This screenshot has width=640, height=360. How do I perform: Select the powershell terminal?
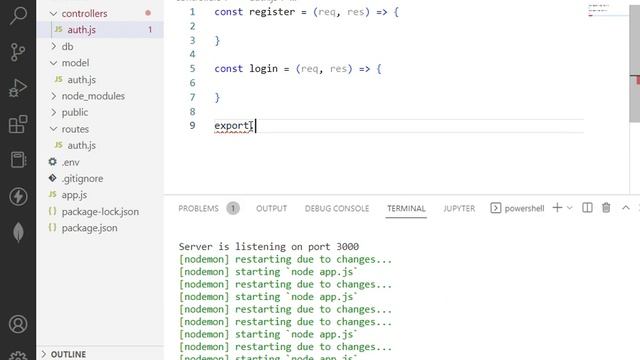pos(517,208)
